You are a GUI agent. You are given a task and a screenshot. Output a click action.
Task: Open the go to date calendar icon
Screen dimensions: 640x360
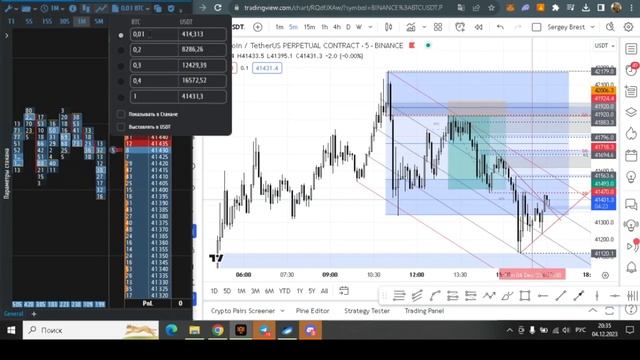click(x=344, y=291)
